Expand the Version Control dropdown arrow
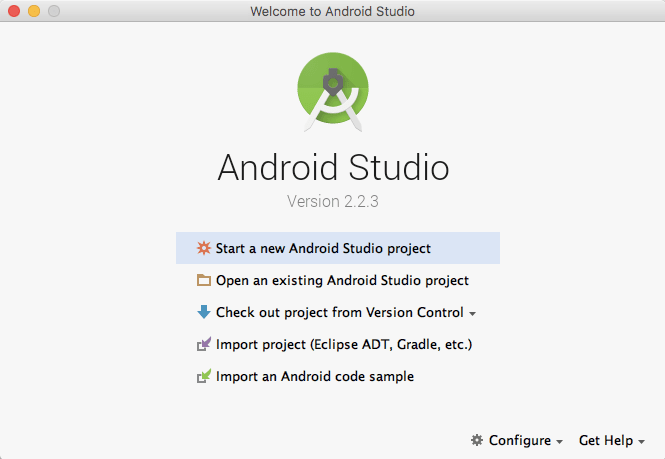 pyautogui.click(x=472, y=314)
